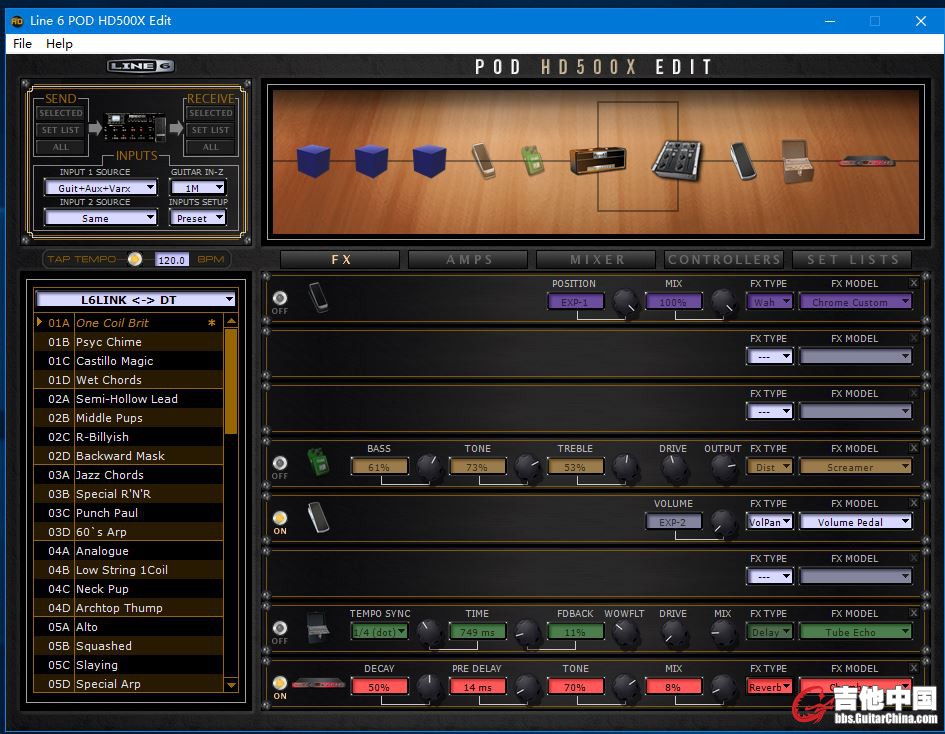Turn off the Volume Pedal effect
This screenshot has height=734, width=945.
[280, 518]
